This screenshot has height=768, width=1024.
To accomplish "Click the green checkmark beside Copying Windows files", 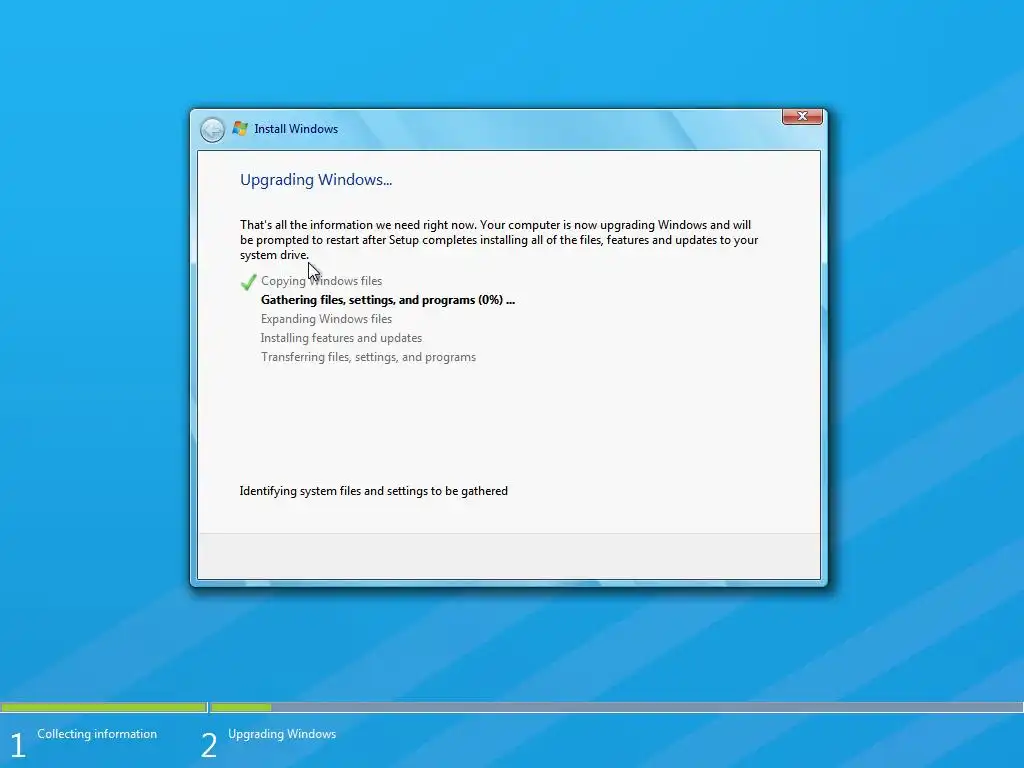I will coord(248,282).
